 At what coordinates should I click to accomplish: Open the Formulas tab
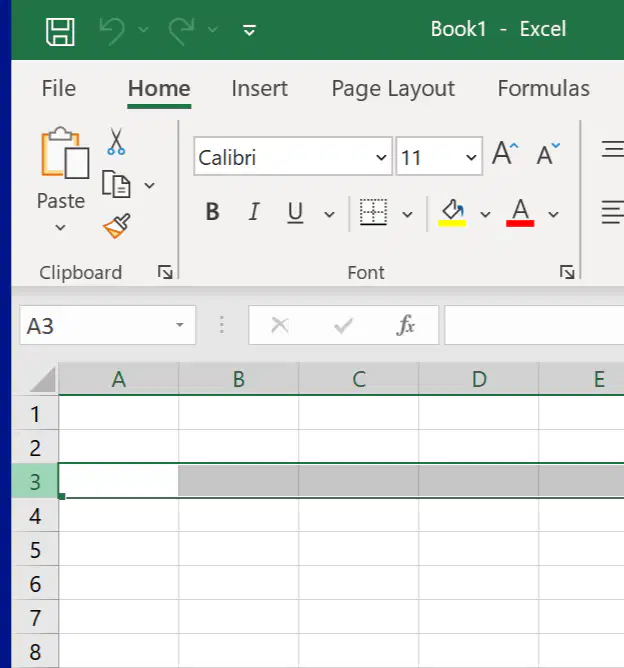(x=543, y=89)
